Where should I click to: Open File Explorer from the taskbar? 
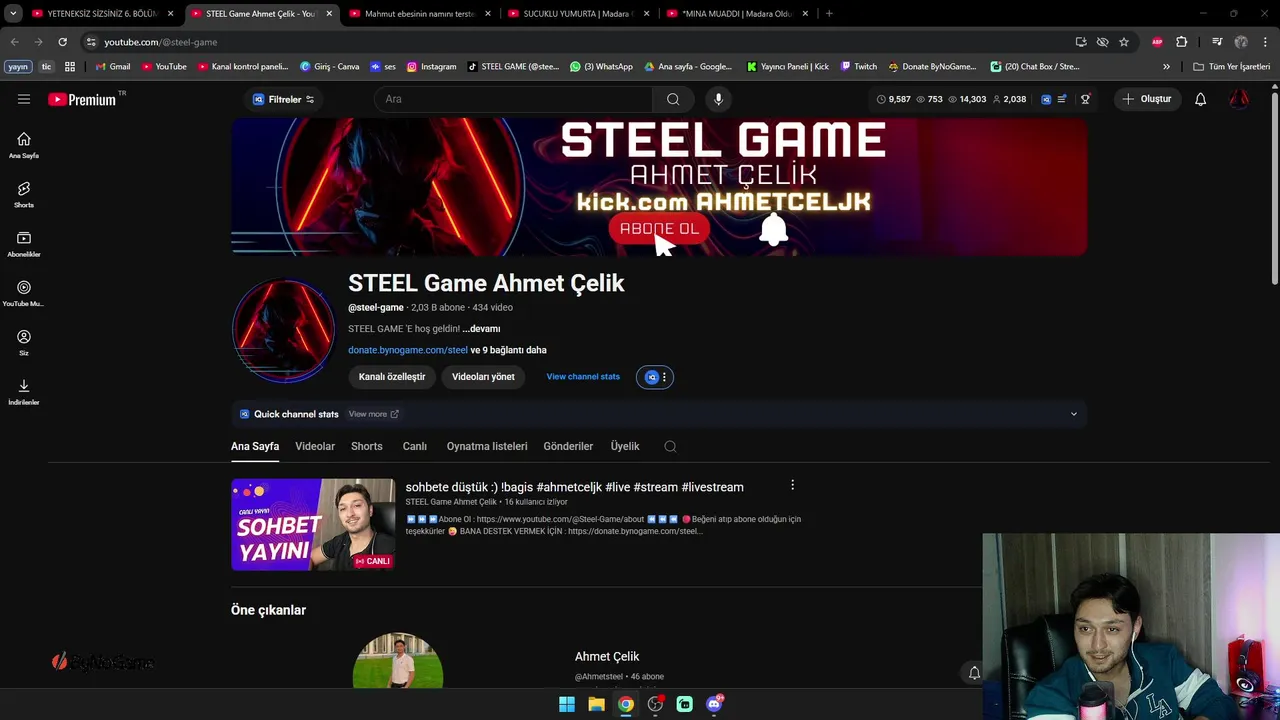pos(596,704)
